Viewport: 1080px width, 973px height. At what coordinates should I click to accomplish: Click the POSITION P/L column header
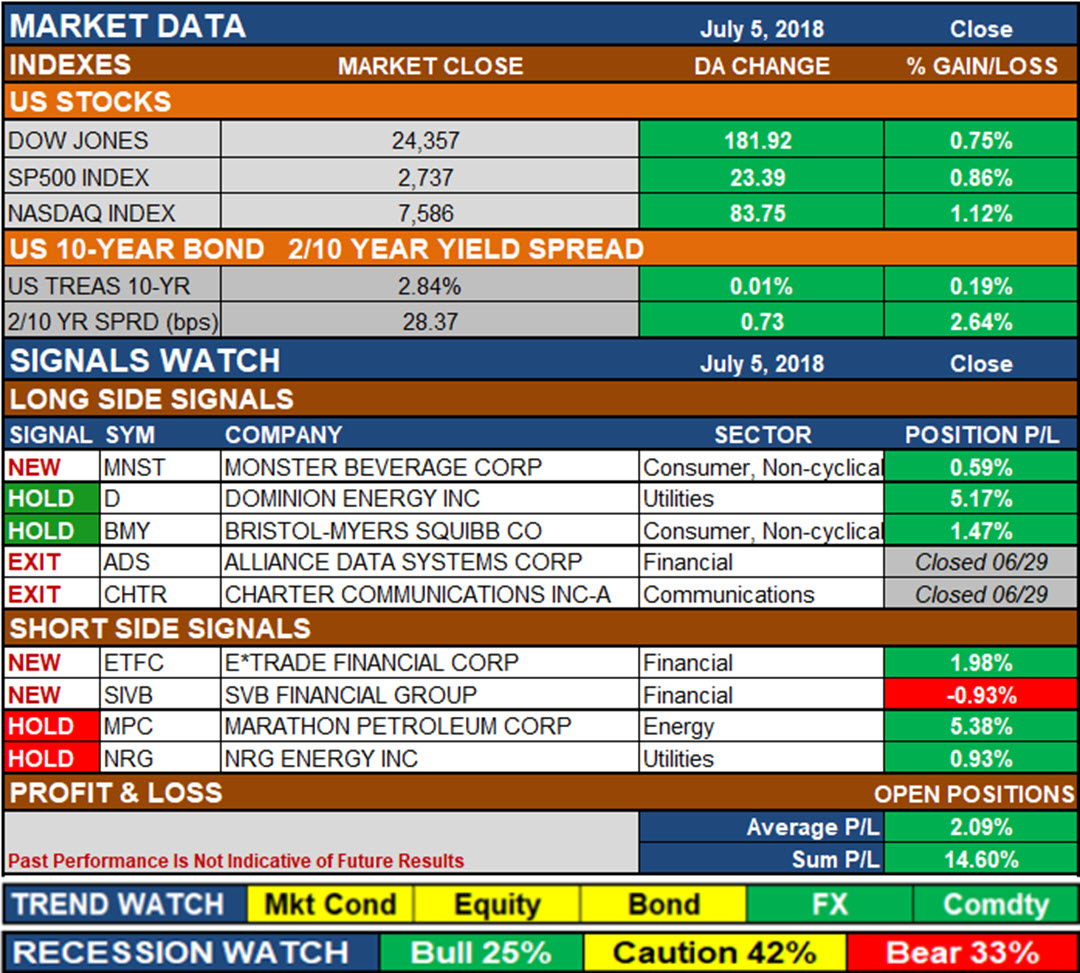[982, 435]
